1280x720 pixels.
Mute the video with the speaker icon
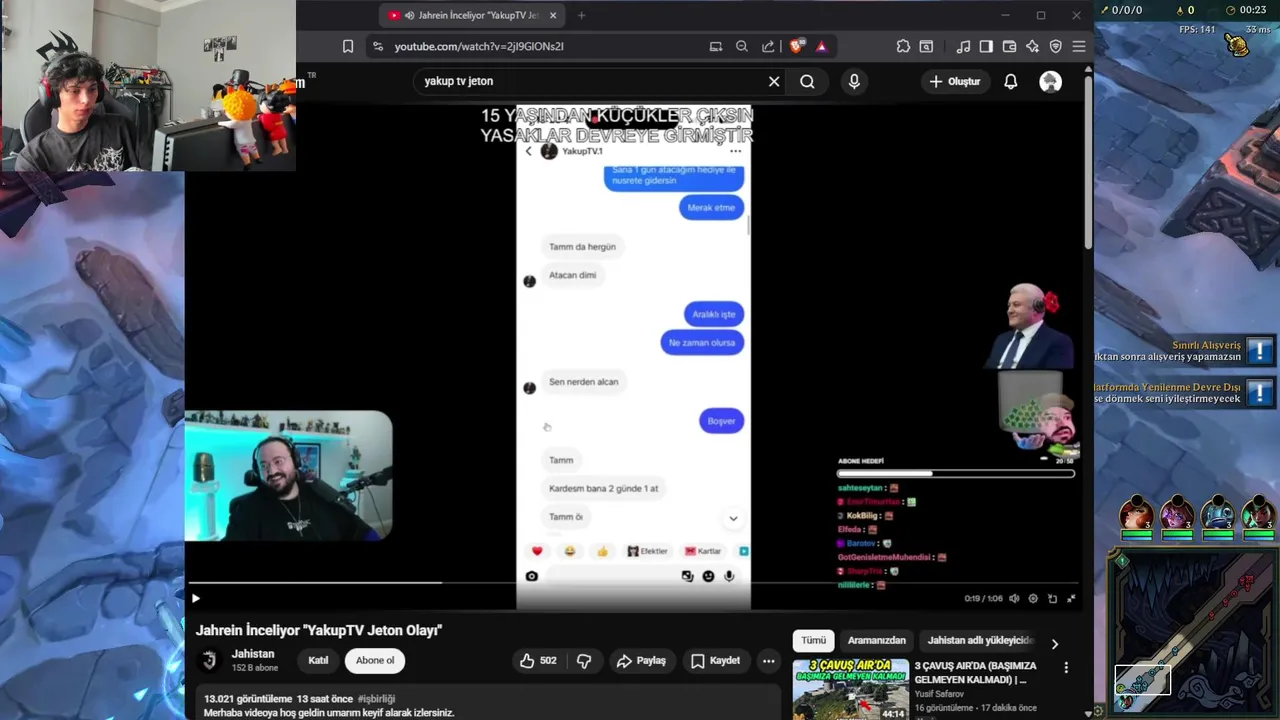1014,598
